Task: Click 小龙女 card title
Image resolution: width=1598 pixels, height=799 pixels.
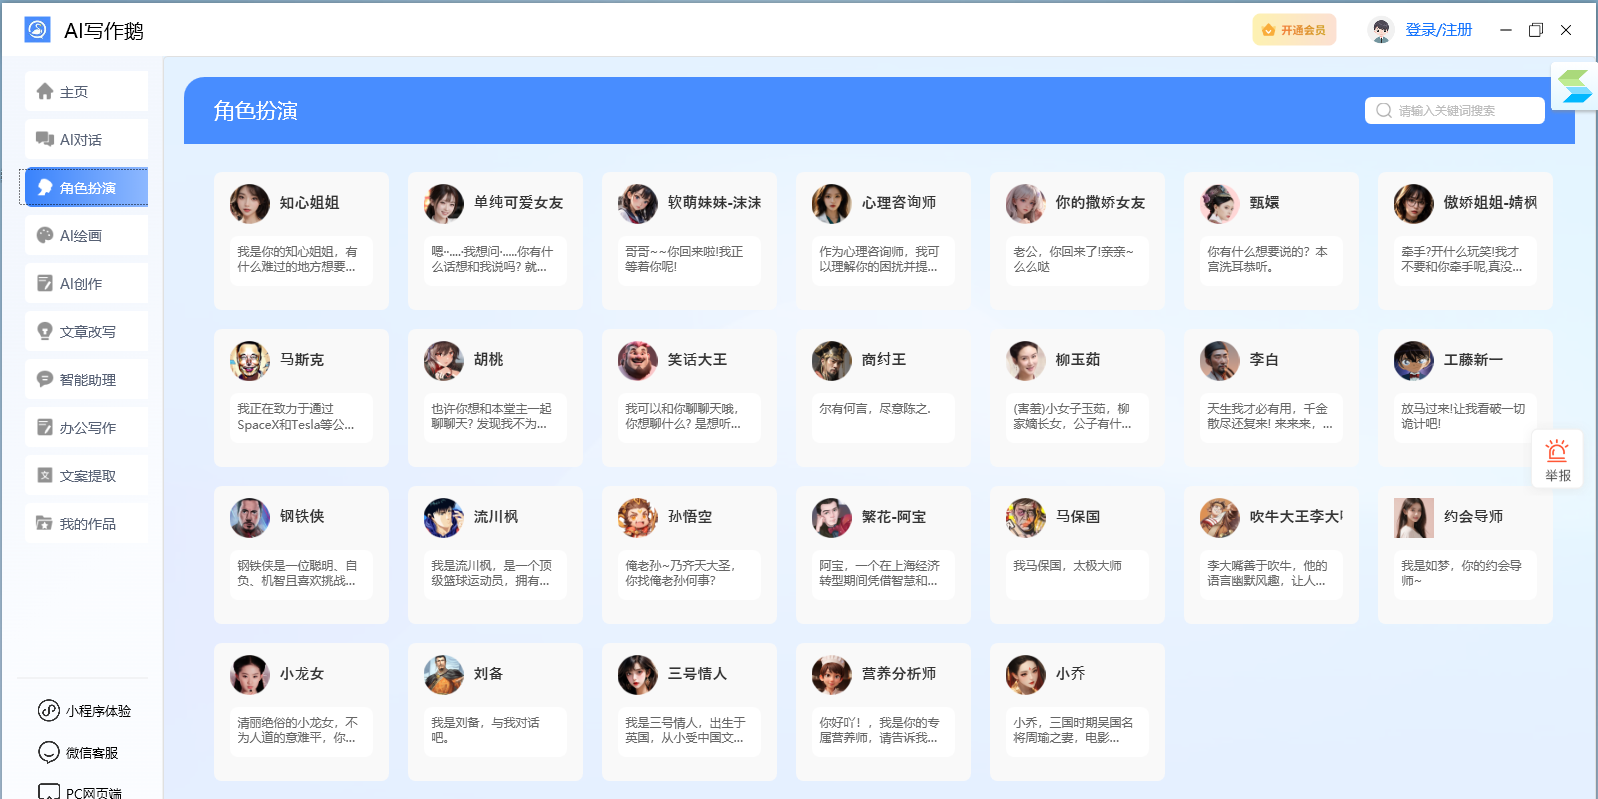Action: pos(302,674)
